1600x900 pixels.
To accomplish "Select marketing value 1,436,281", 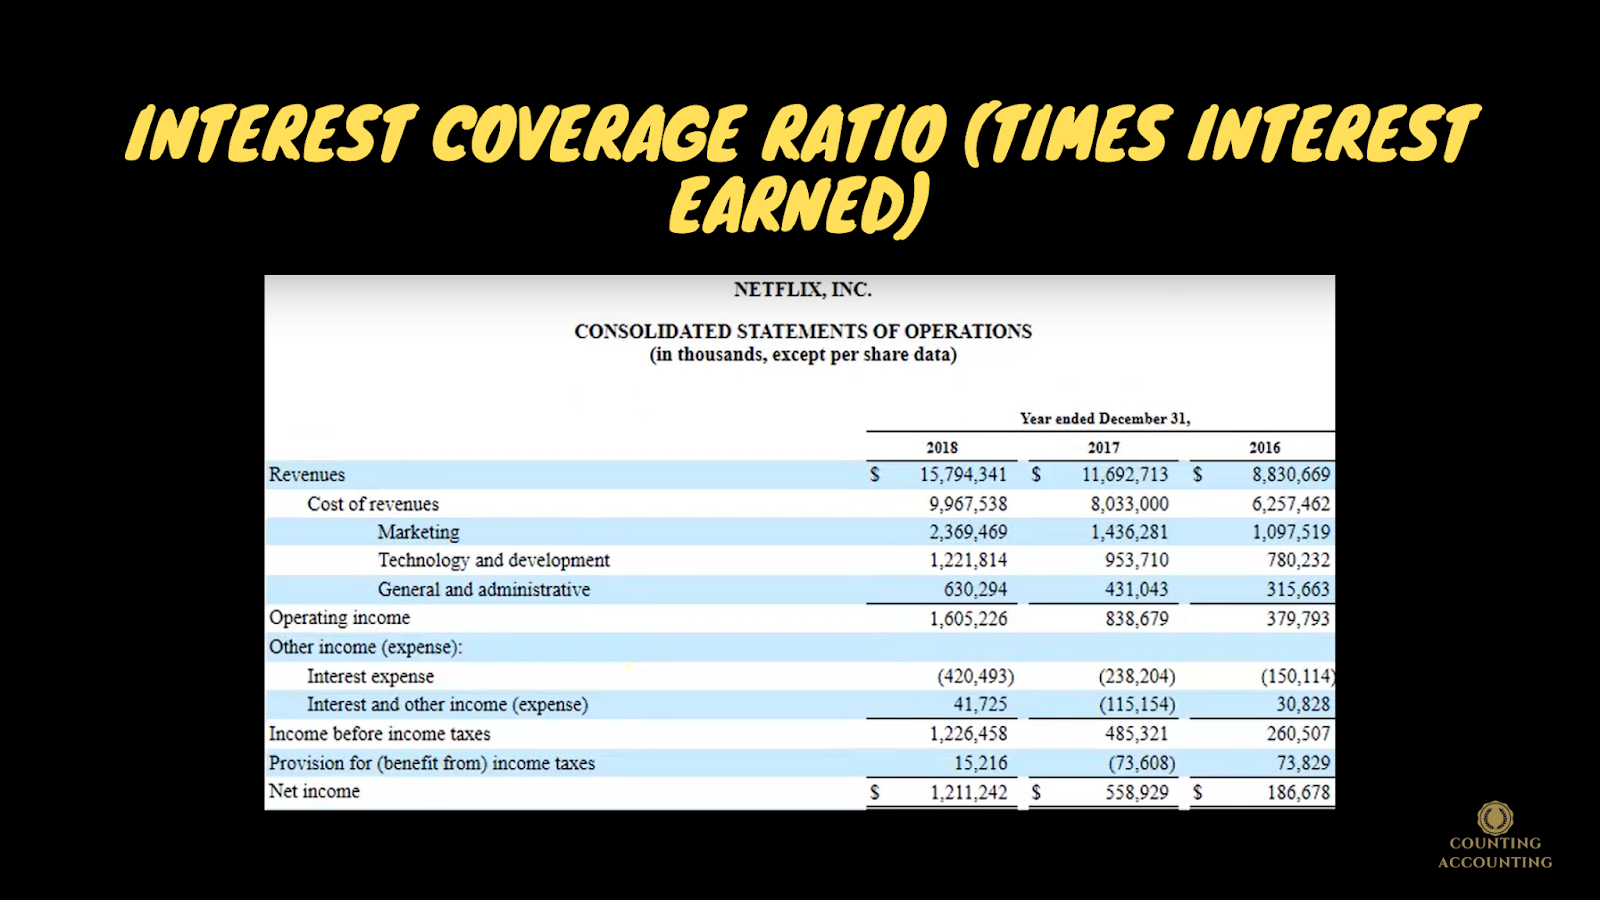I will click(1129, 532).
